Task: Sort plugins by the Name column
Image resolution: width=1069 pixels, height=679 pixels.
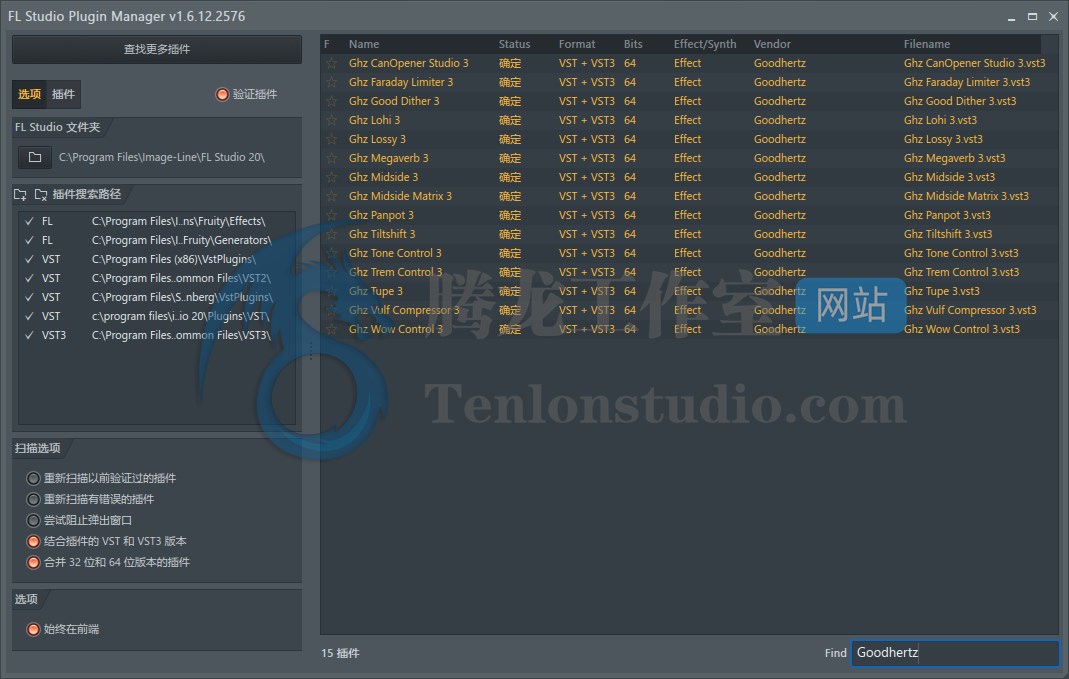Action: [x=364, y=44]
